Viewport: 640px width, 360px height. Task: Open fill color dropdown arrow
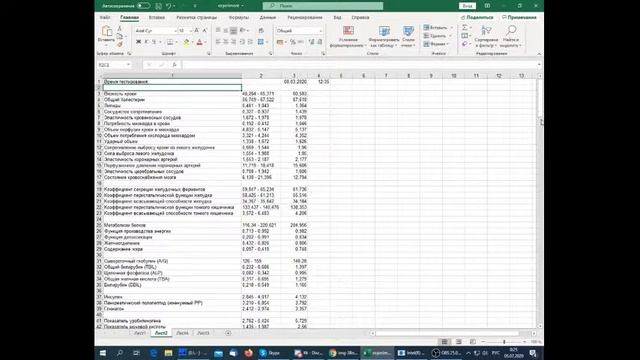193,42
